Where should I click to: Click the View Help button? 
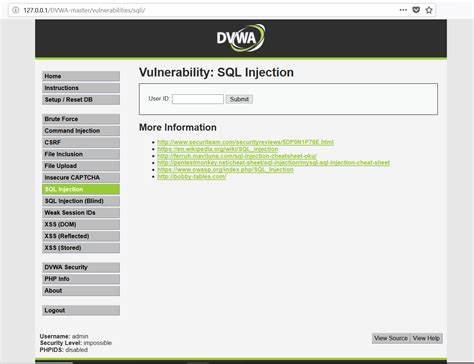pos(426,338)
